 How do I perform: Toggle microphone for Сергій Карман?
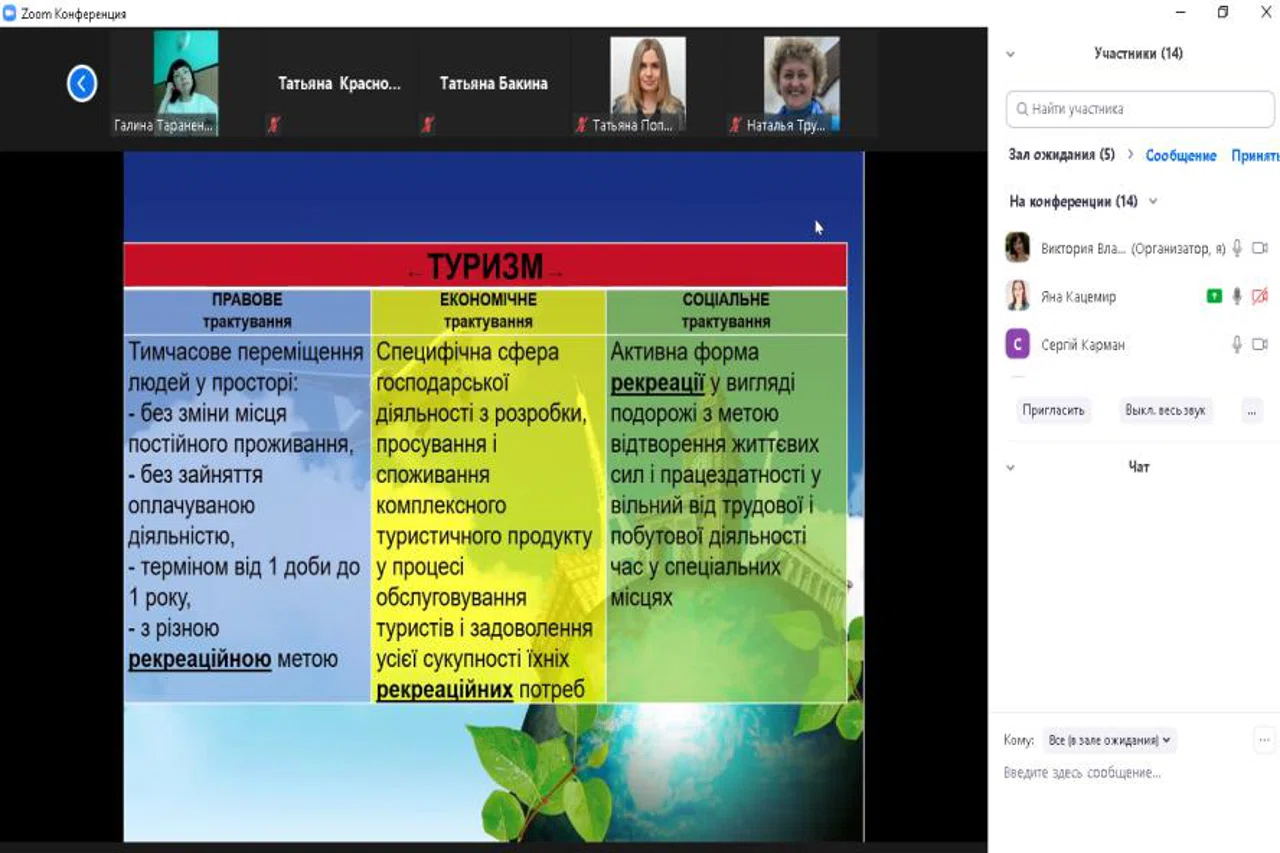1237,344
